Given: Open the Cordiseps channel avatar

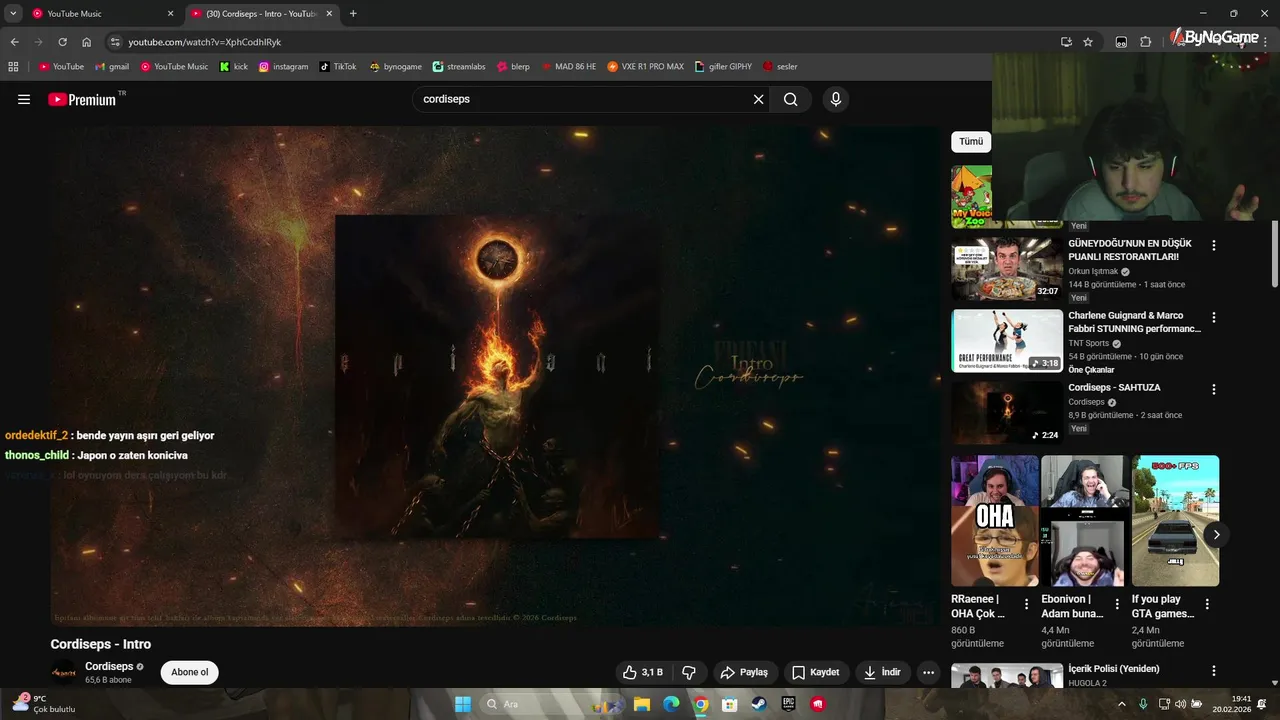Looking at the screenshot, I should click(x=63, y=672).
